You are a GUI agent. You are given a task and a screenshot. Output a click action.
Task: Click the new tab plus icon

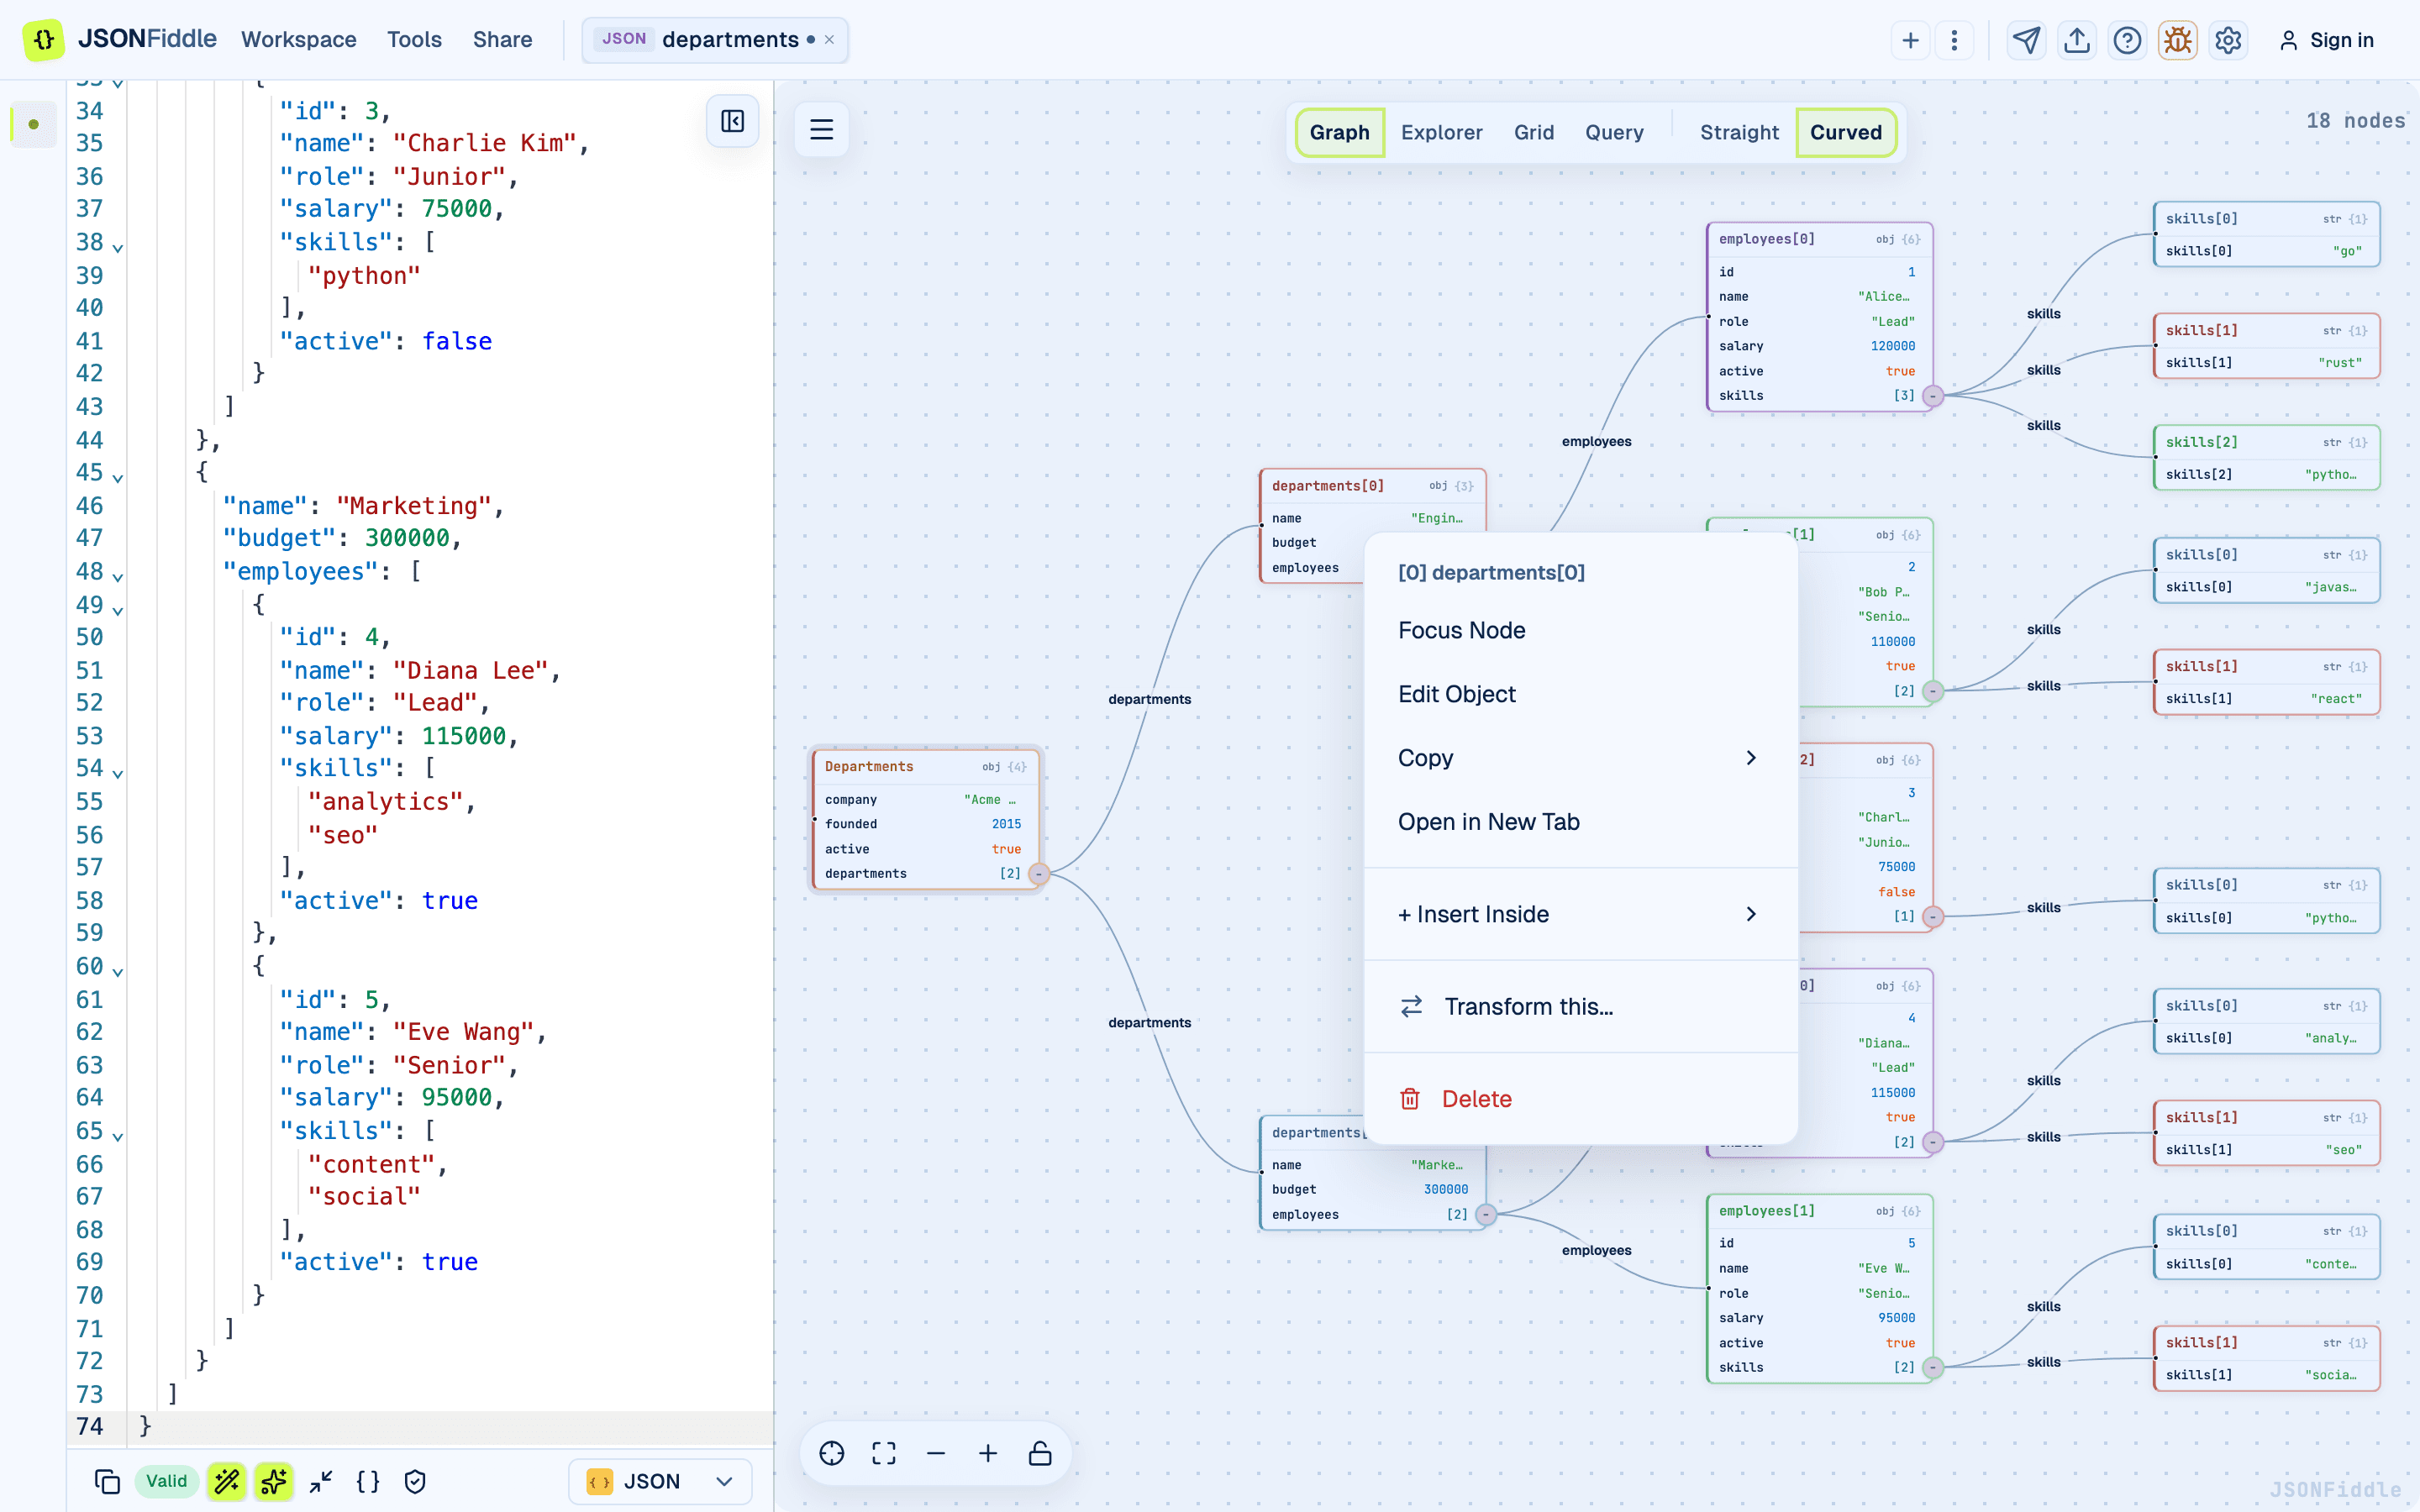click(x=1910, y=40)
